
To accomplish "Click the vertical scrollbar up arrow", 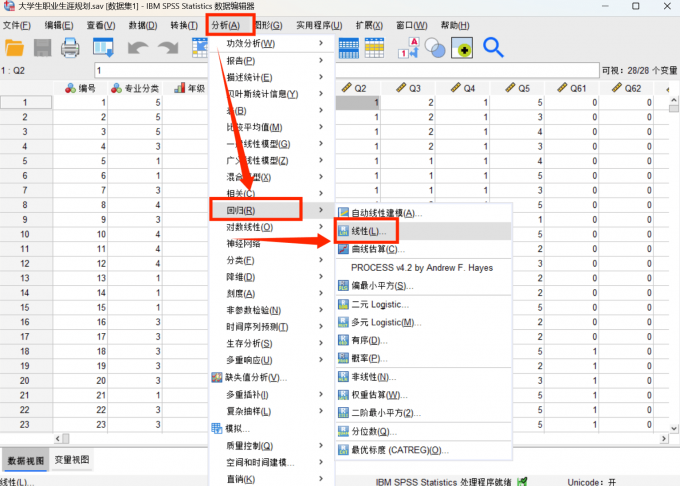I will coord(673,100).
